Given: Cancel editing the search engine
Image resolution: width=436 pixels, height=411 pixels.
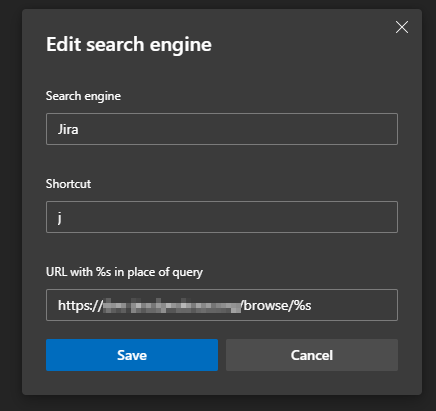Looking at the screenshot, I should (x=312, y=355).
